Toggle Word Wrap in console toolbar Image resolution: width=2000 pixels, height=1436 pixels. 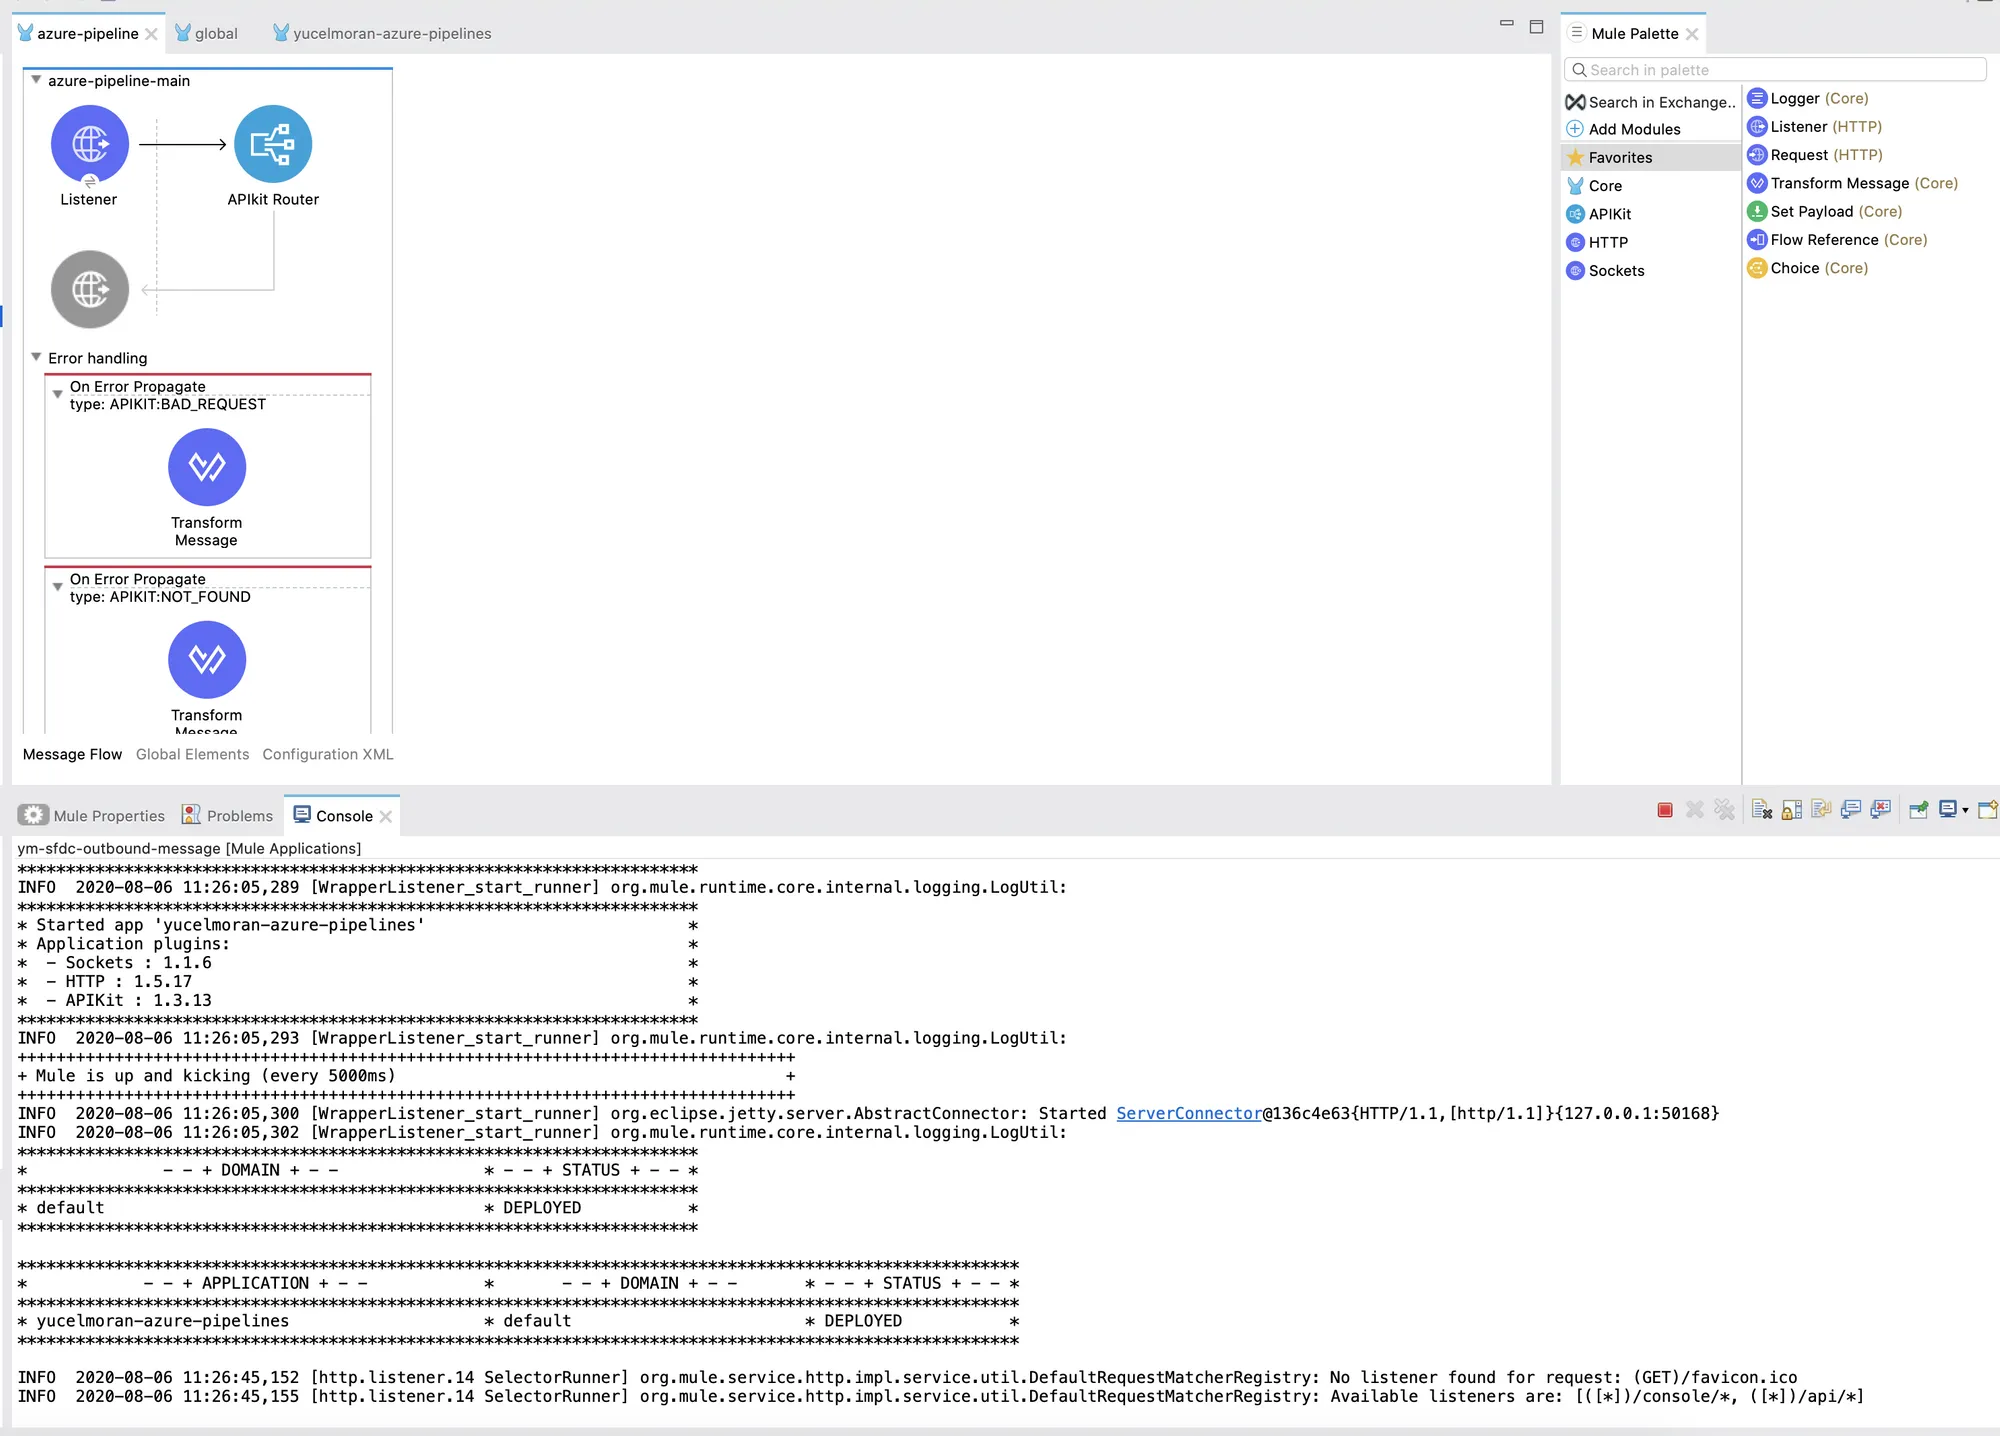[x=1821, y=810]
